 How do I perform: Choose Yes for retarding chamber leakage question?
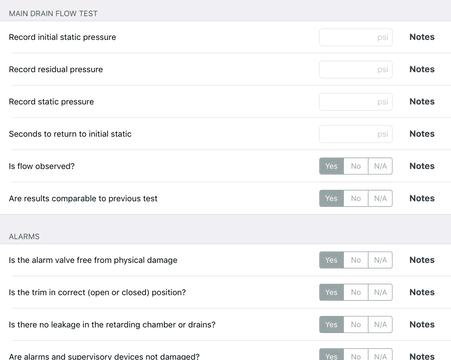[x=331, y=324]
